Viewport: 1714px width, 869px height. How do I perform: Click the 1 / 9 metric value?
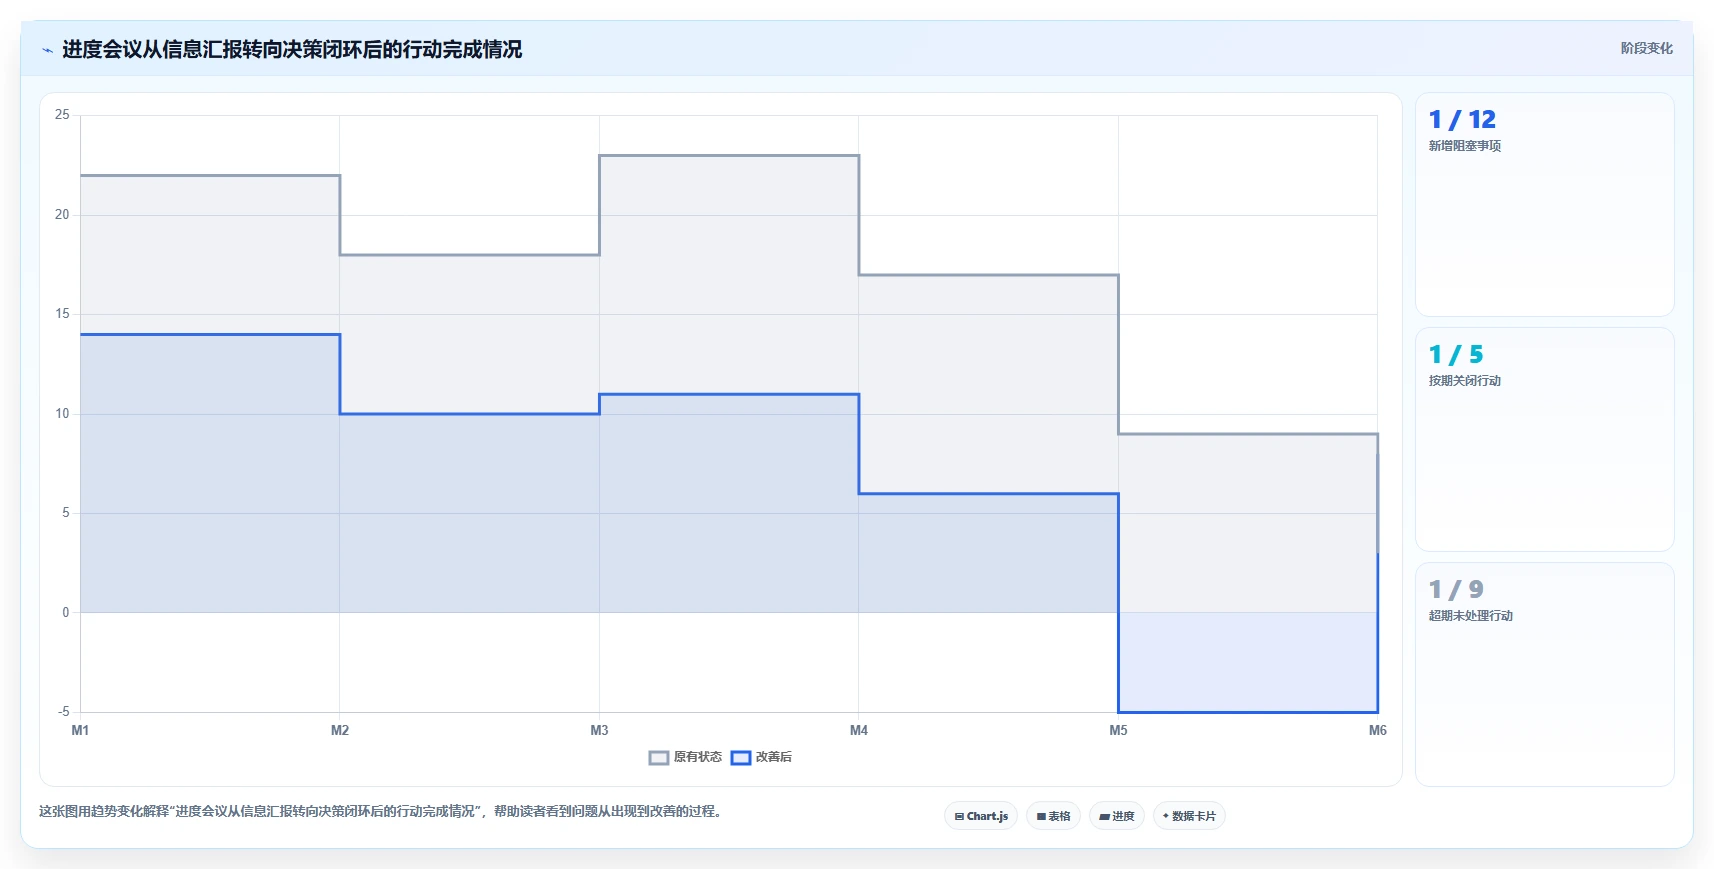click(x=1456, y=590)
